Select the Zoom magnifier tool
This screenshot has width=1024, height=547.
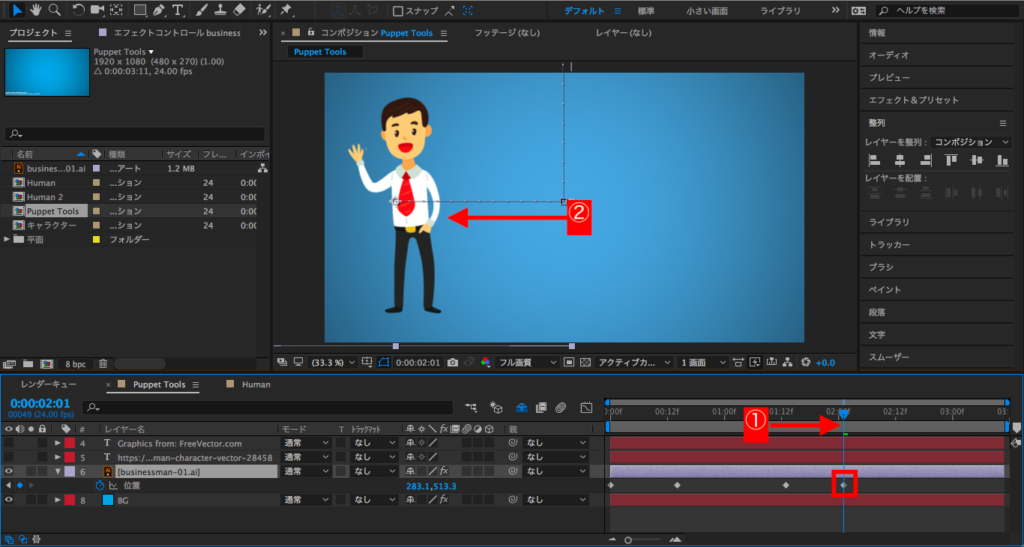pyautogui.click(x=53, y=10)
